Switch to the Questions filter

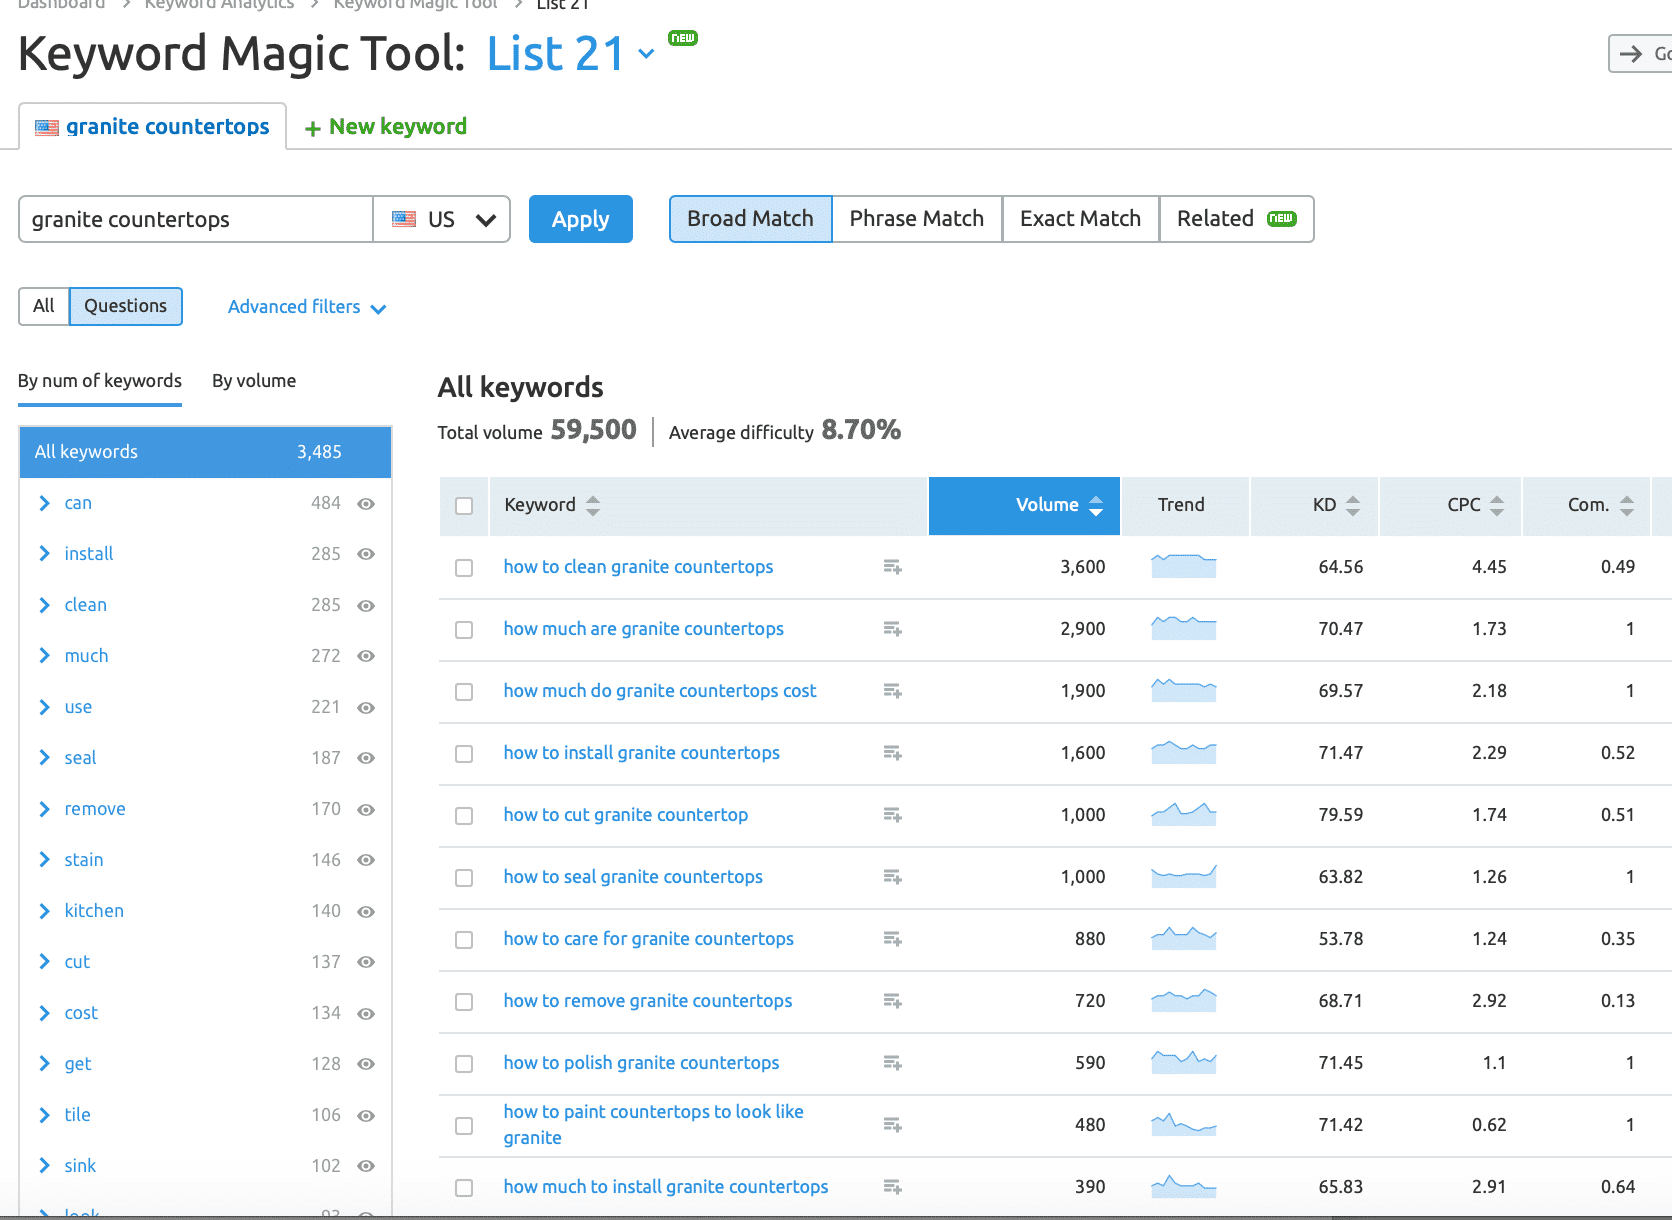tap(126, 306)
